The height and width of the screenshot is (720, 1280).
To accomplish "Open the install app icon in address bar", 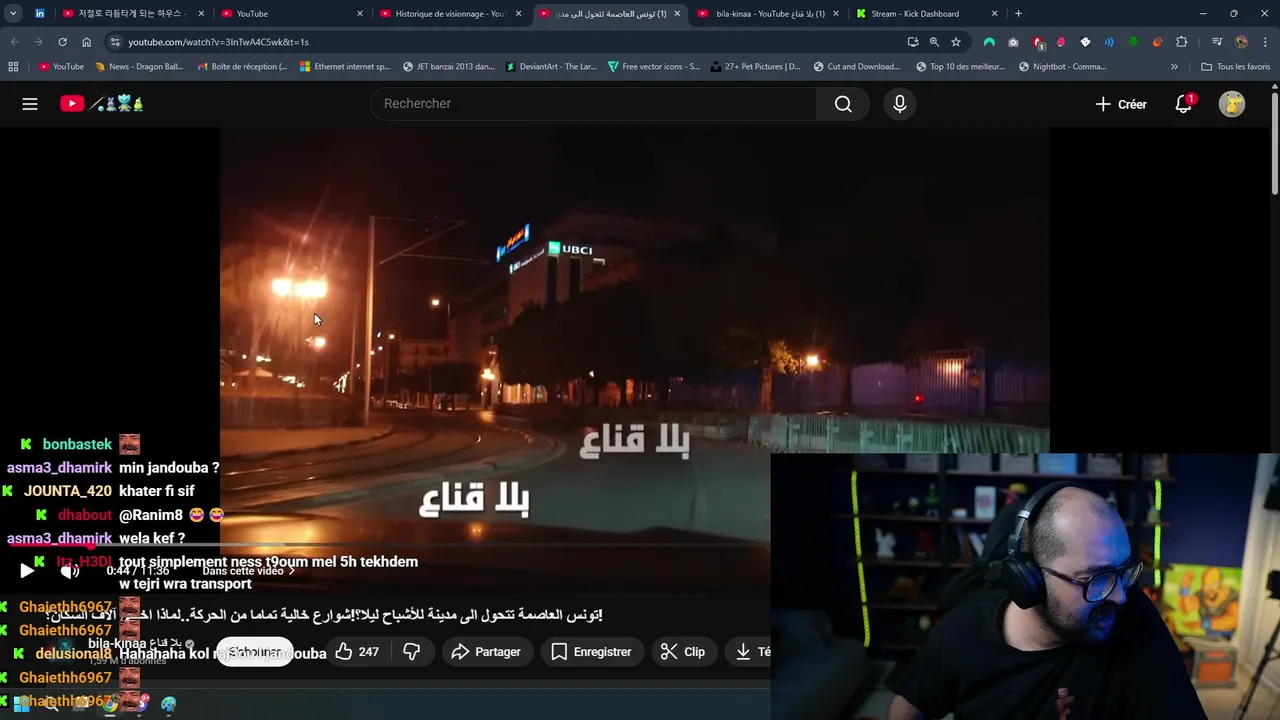I will click(x=912, y=42).
